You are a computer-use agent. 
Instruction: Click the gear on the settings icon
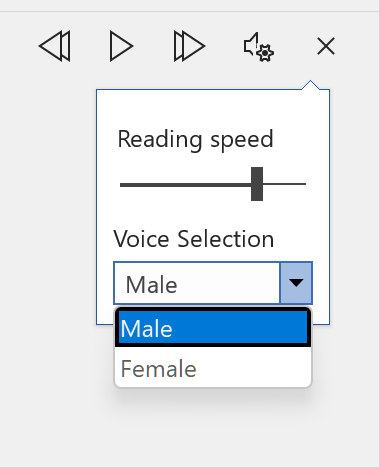click(x=265, y=53)
